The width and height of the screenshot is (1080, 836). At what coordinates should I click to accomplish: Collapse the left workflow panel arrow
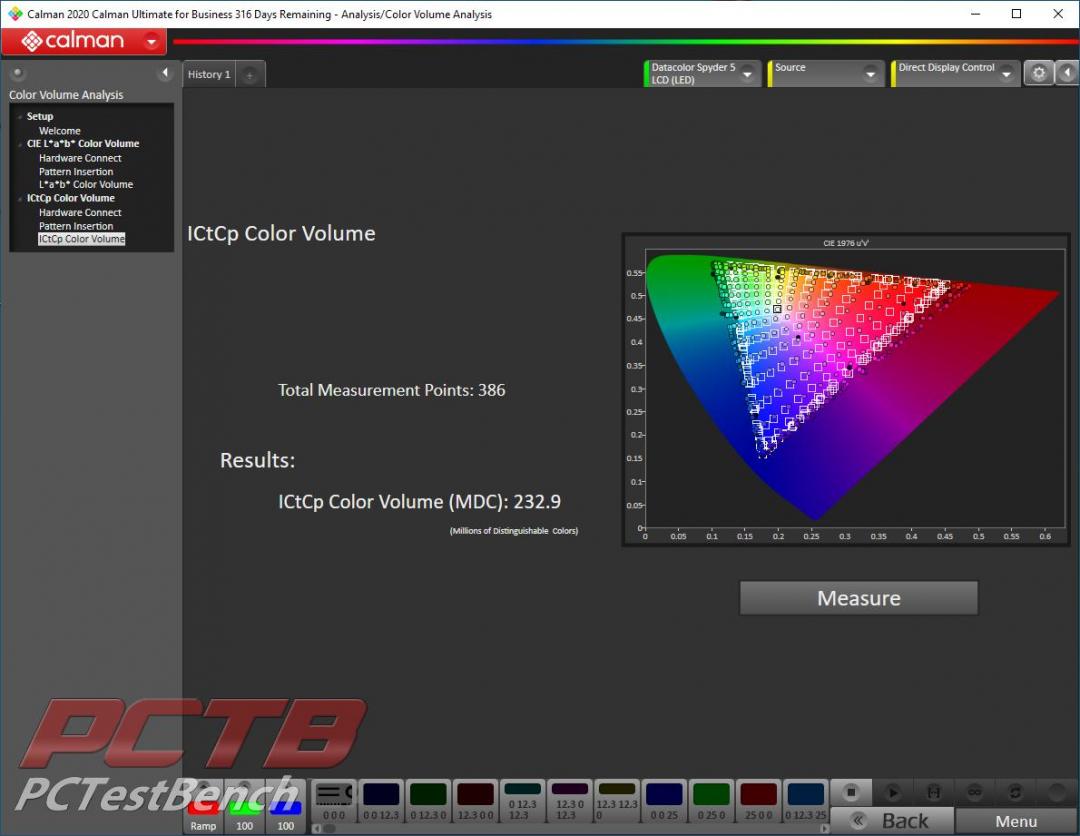pos(165,74)
